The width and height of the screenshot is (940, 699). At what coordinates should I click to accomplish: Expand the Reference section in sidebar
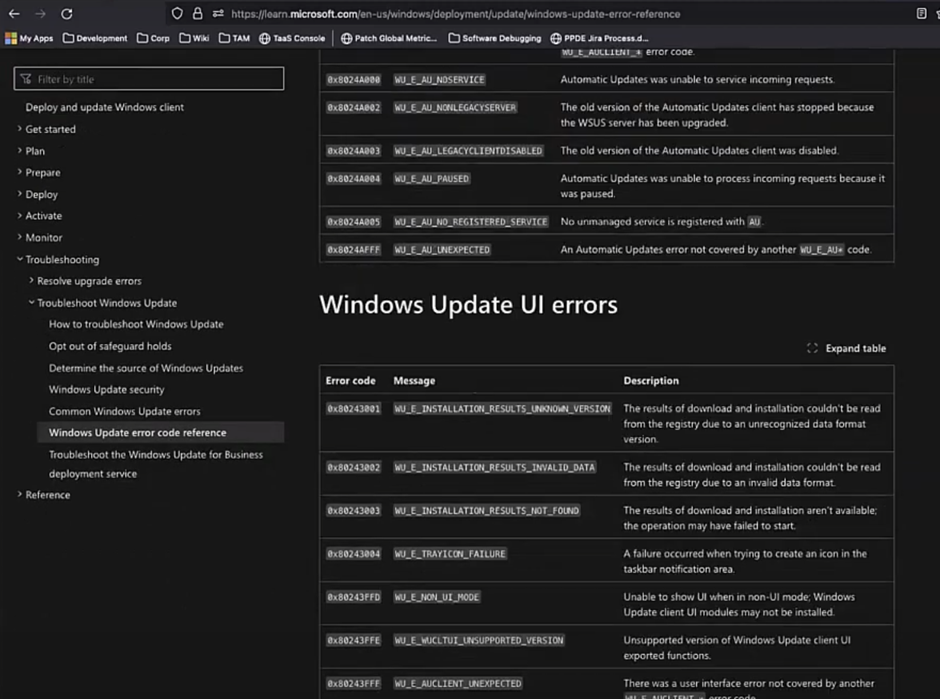(47, 495)
